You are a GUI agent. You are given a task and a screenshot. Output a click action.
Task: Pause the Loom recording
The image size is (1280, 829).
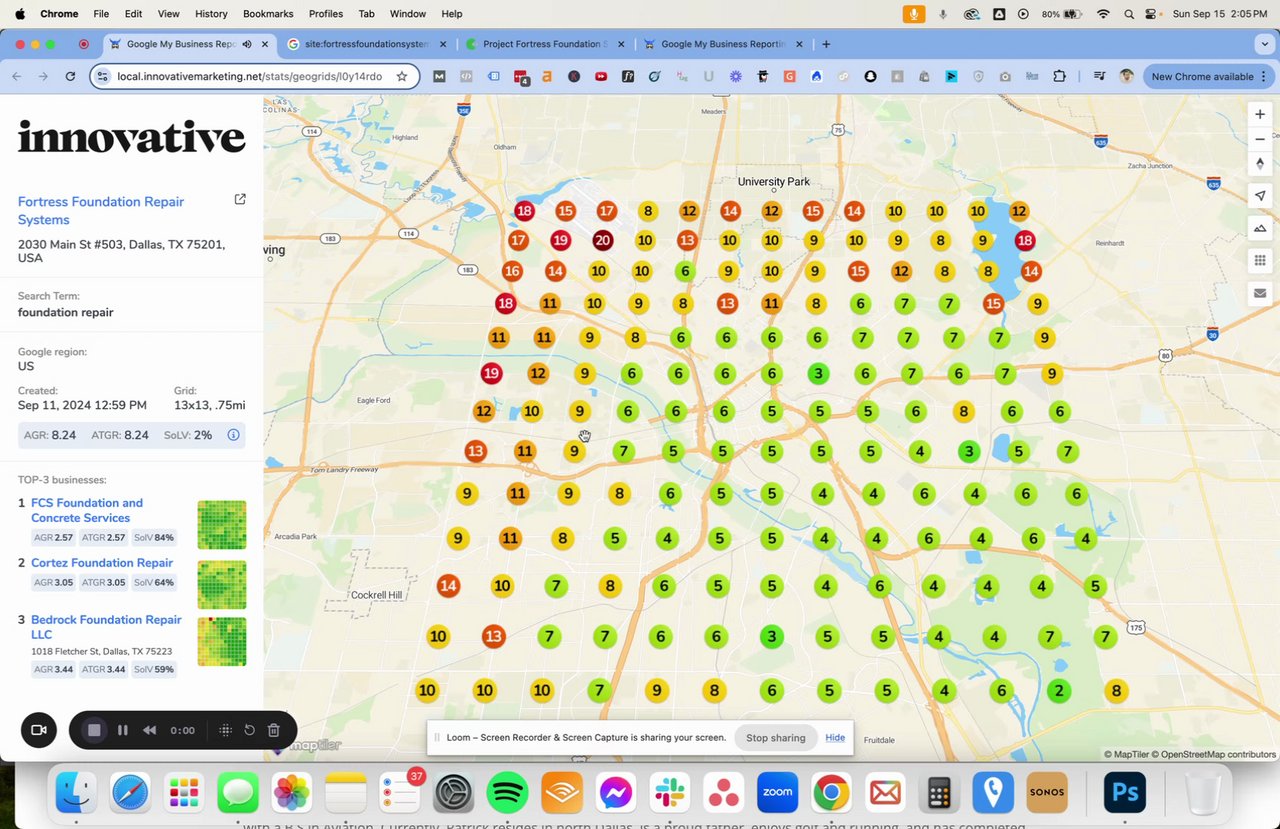pyautogui.click(x=122, y=730)
